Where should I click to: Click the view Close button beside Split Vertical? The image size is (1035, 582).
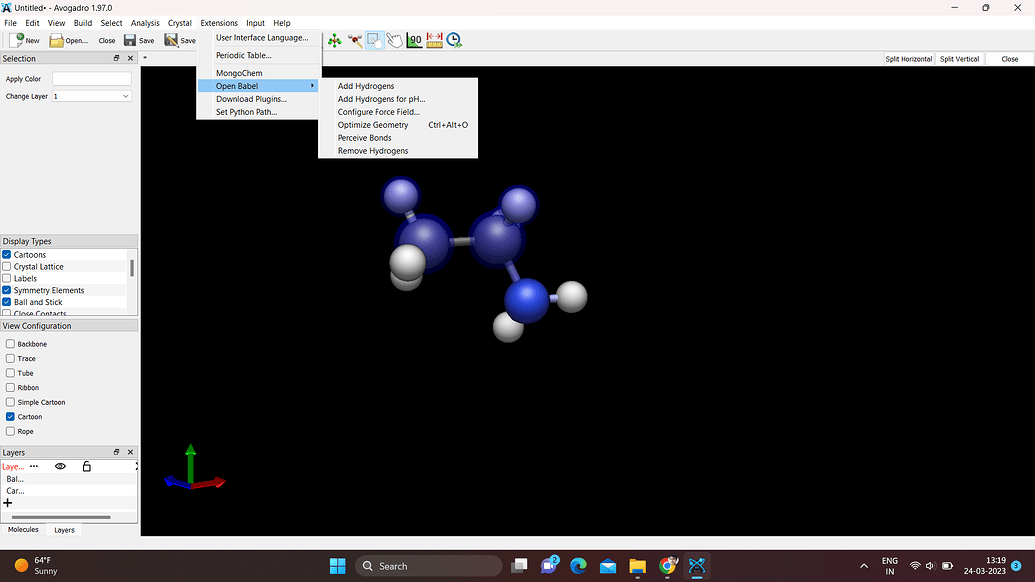coord(1010,59)
